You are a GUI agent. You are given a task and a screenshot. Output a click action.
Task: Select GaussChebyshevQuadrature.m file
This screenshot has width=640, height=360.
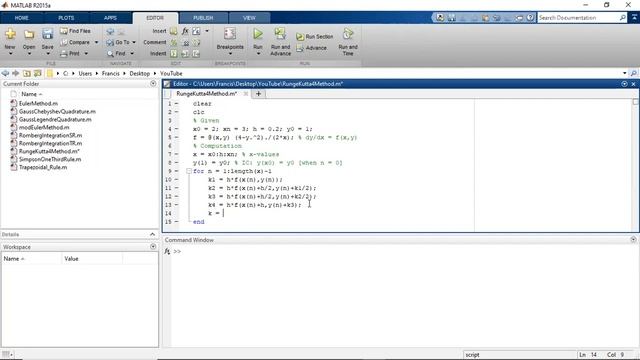(57, 111)
